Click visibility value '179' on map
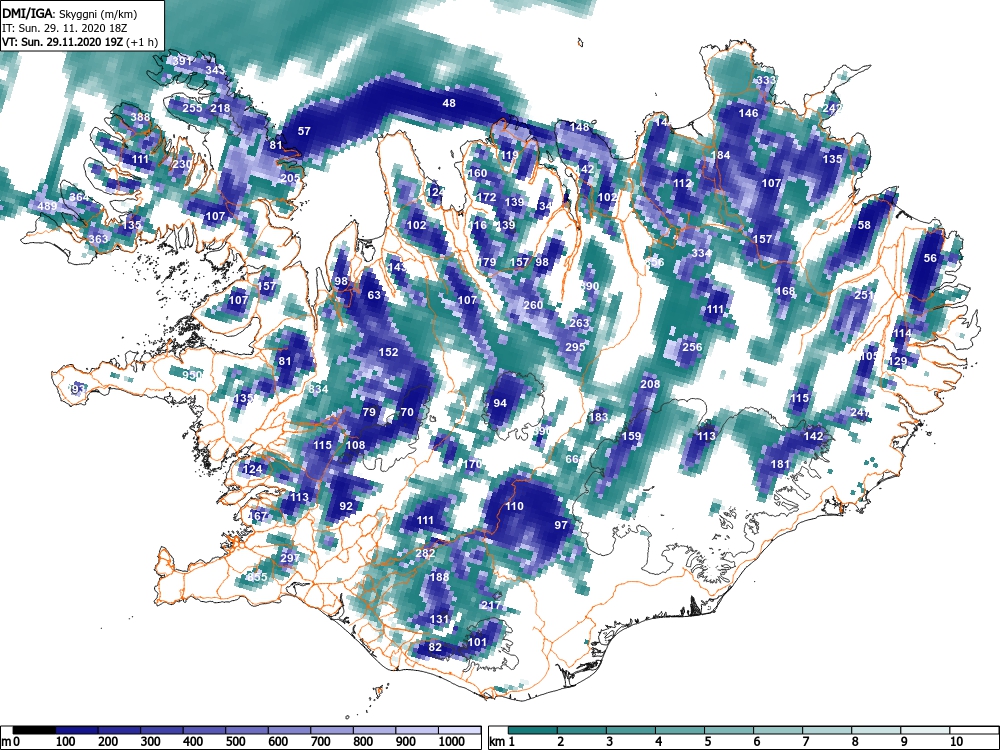The width and height of the screenshot is (1000, 750). [486, 262]
